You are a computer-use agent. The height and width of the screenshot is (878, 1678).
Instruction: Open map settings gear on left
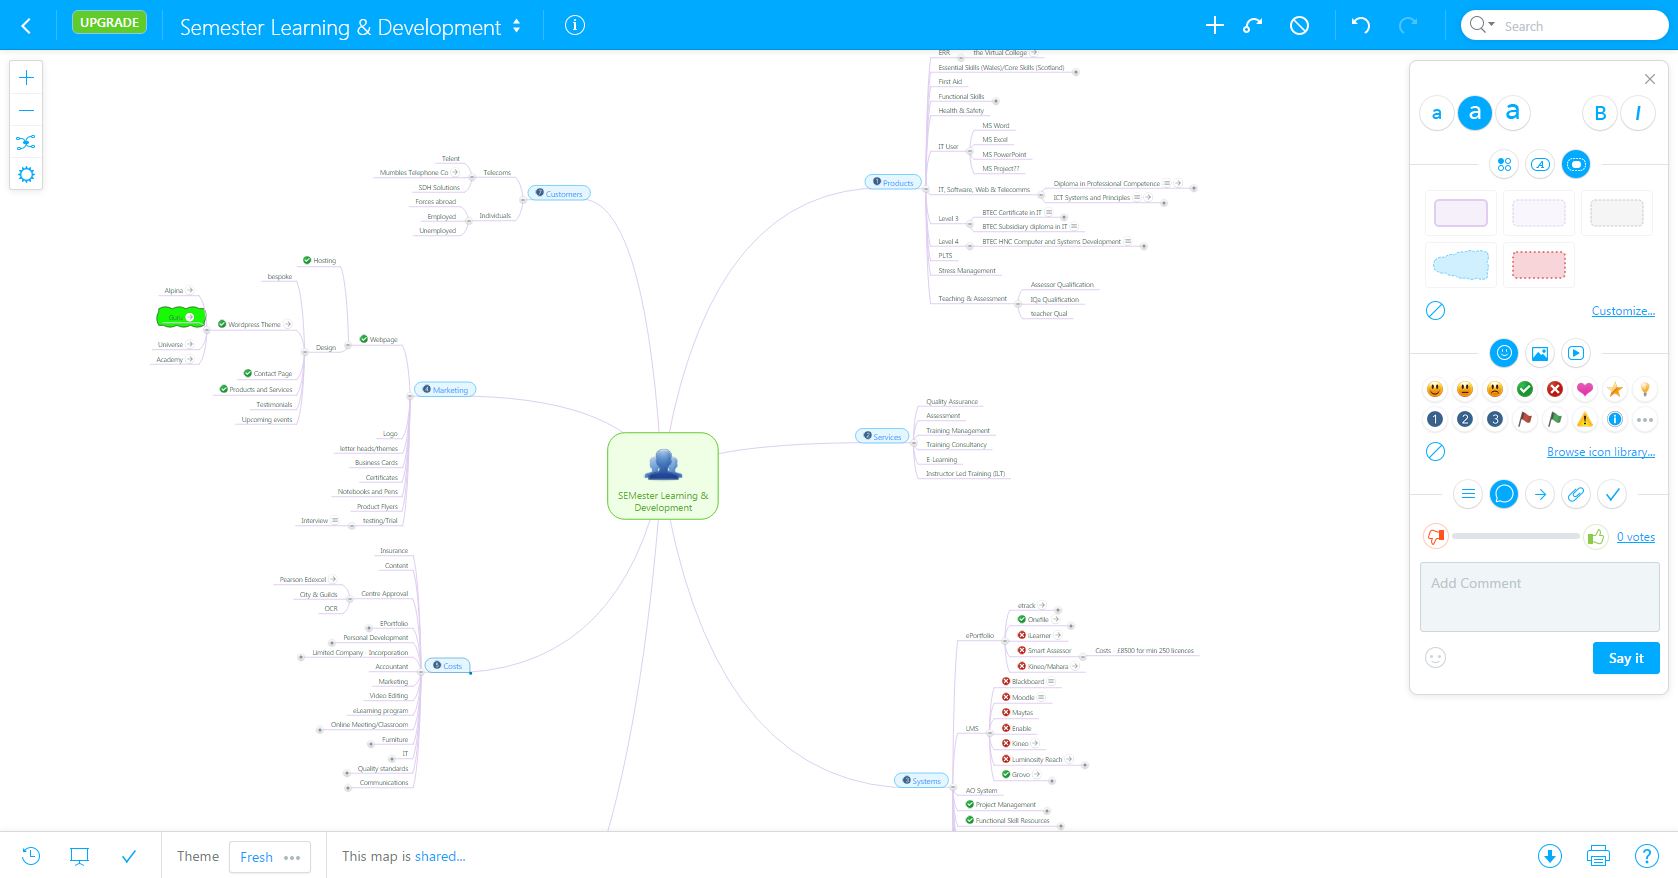26,174
